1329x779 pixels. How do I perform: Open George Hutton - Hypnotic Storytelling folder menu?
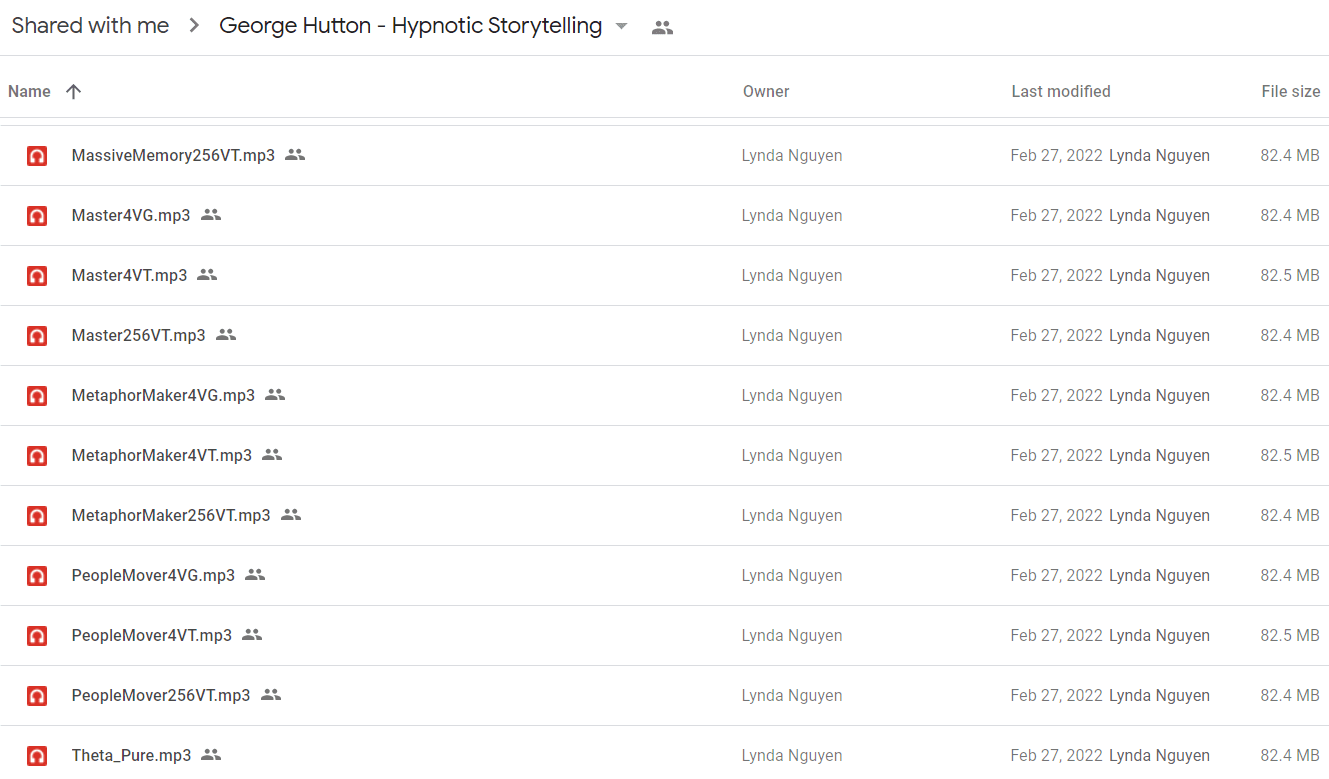click(x=411, y=26)
